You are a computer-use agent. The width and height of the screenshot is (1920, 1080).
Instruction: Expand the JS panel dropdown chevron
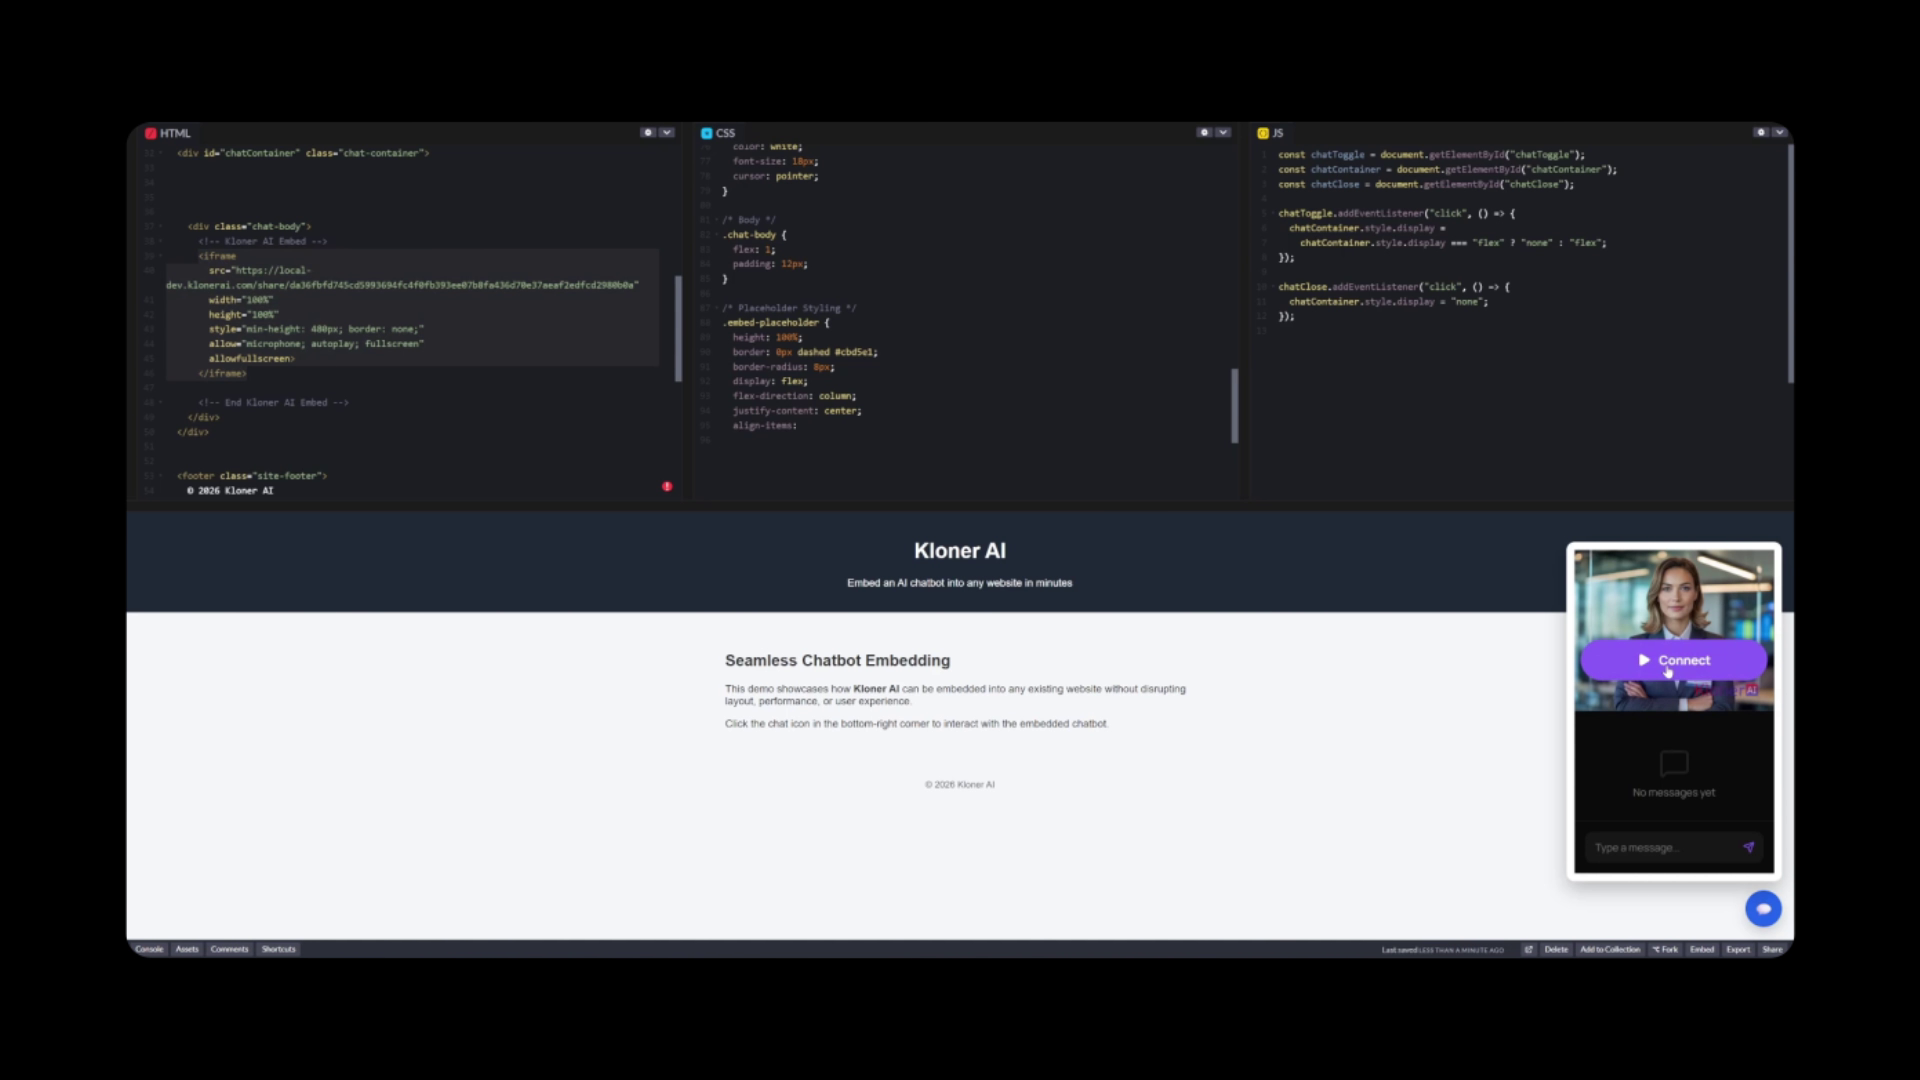(1779, 132)
